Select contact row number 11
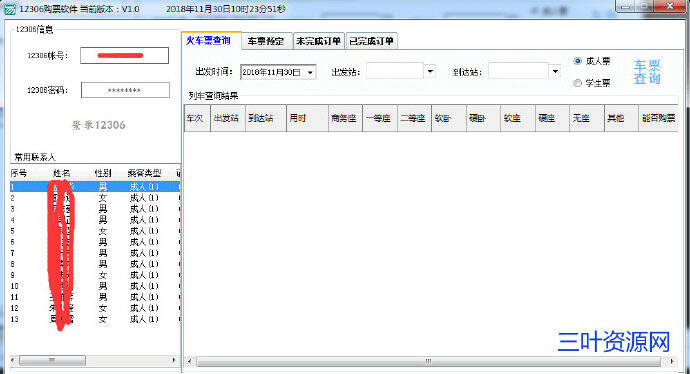The height and width of the screenshot is (374, 690). coord(95,297)
